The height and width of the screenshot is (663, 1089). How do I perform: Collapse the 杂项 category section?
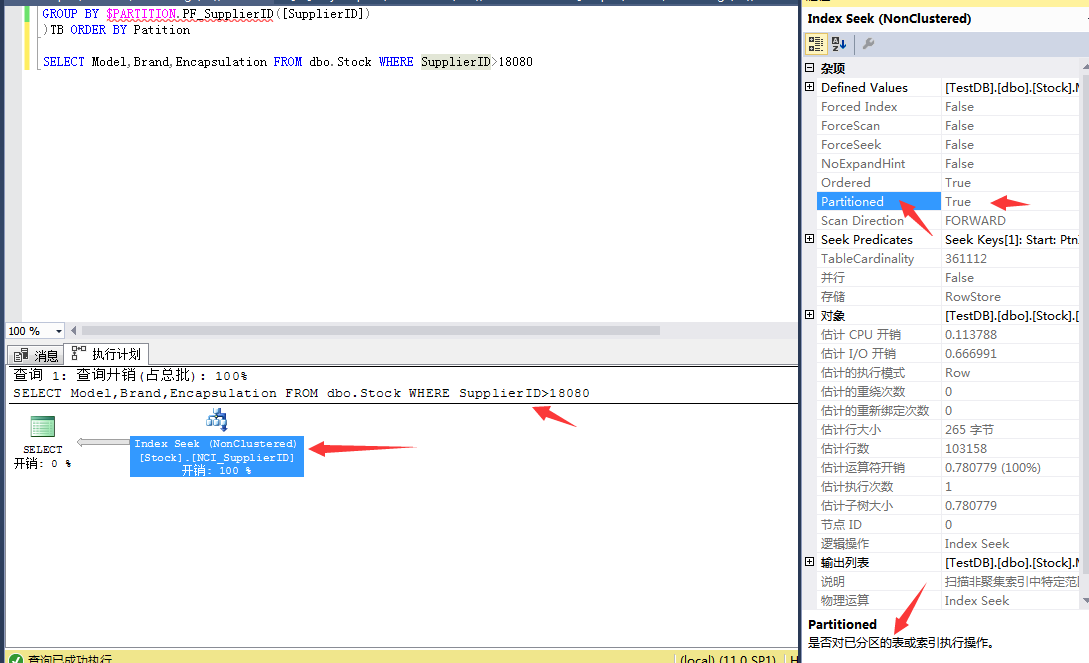tap(810, 69)
